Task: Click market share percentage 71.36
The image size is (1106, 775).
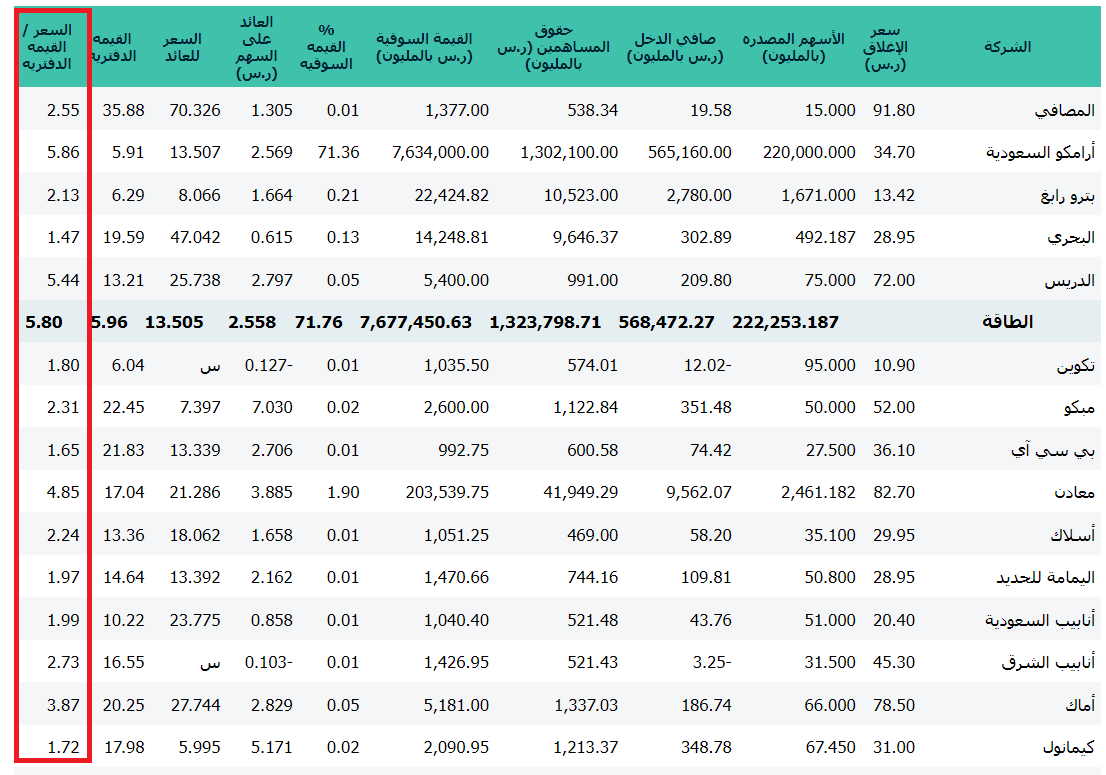Action: point(339,152)
